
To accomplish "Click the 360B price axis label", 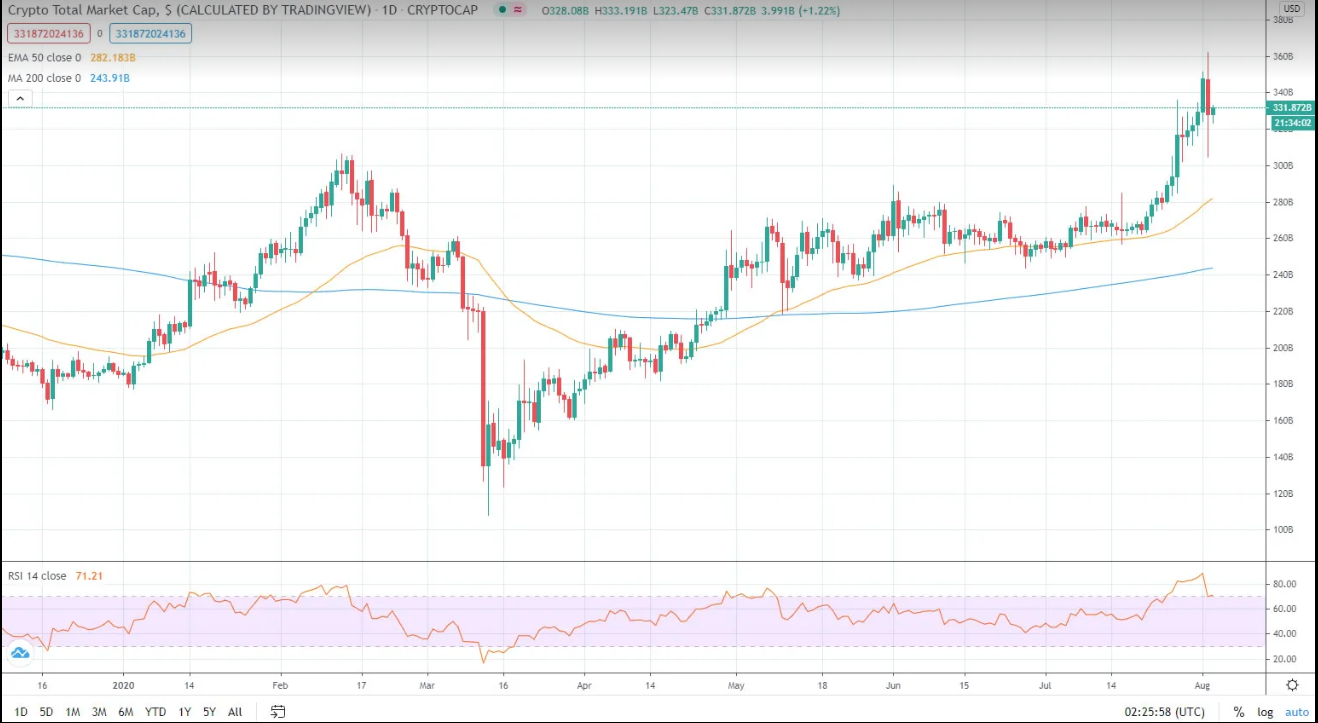I will pyautogui.click(x=1284, y=56).
